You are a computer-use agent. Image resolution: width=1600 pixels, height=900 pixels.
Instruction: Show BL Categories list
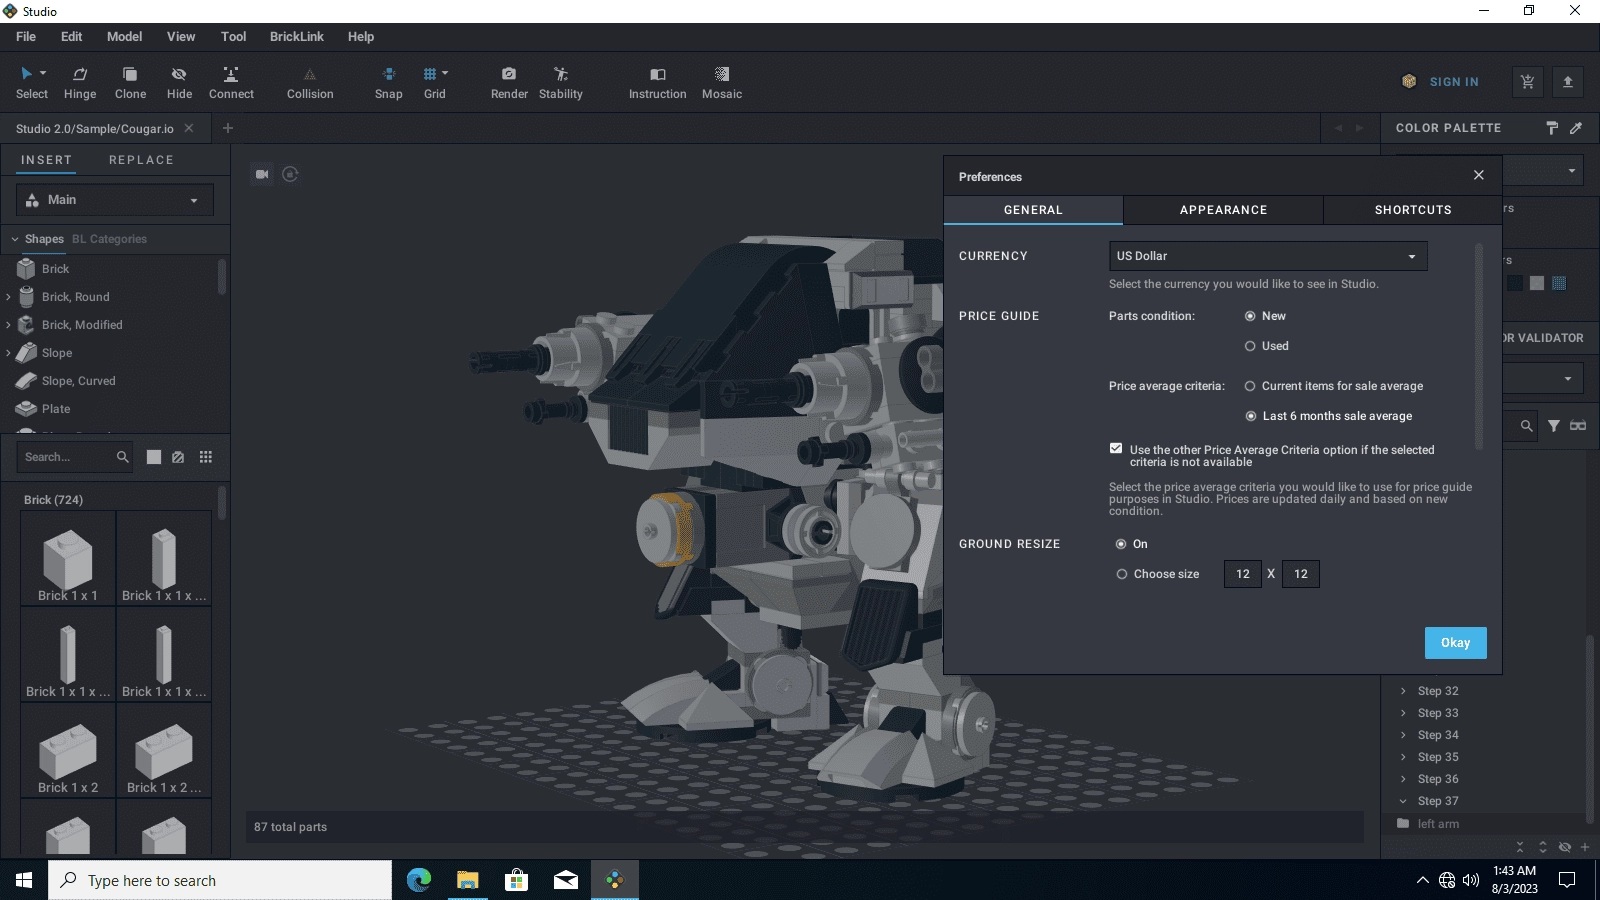[x=109, y=239]
